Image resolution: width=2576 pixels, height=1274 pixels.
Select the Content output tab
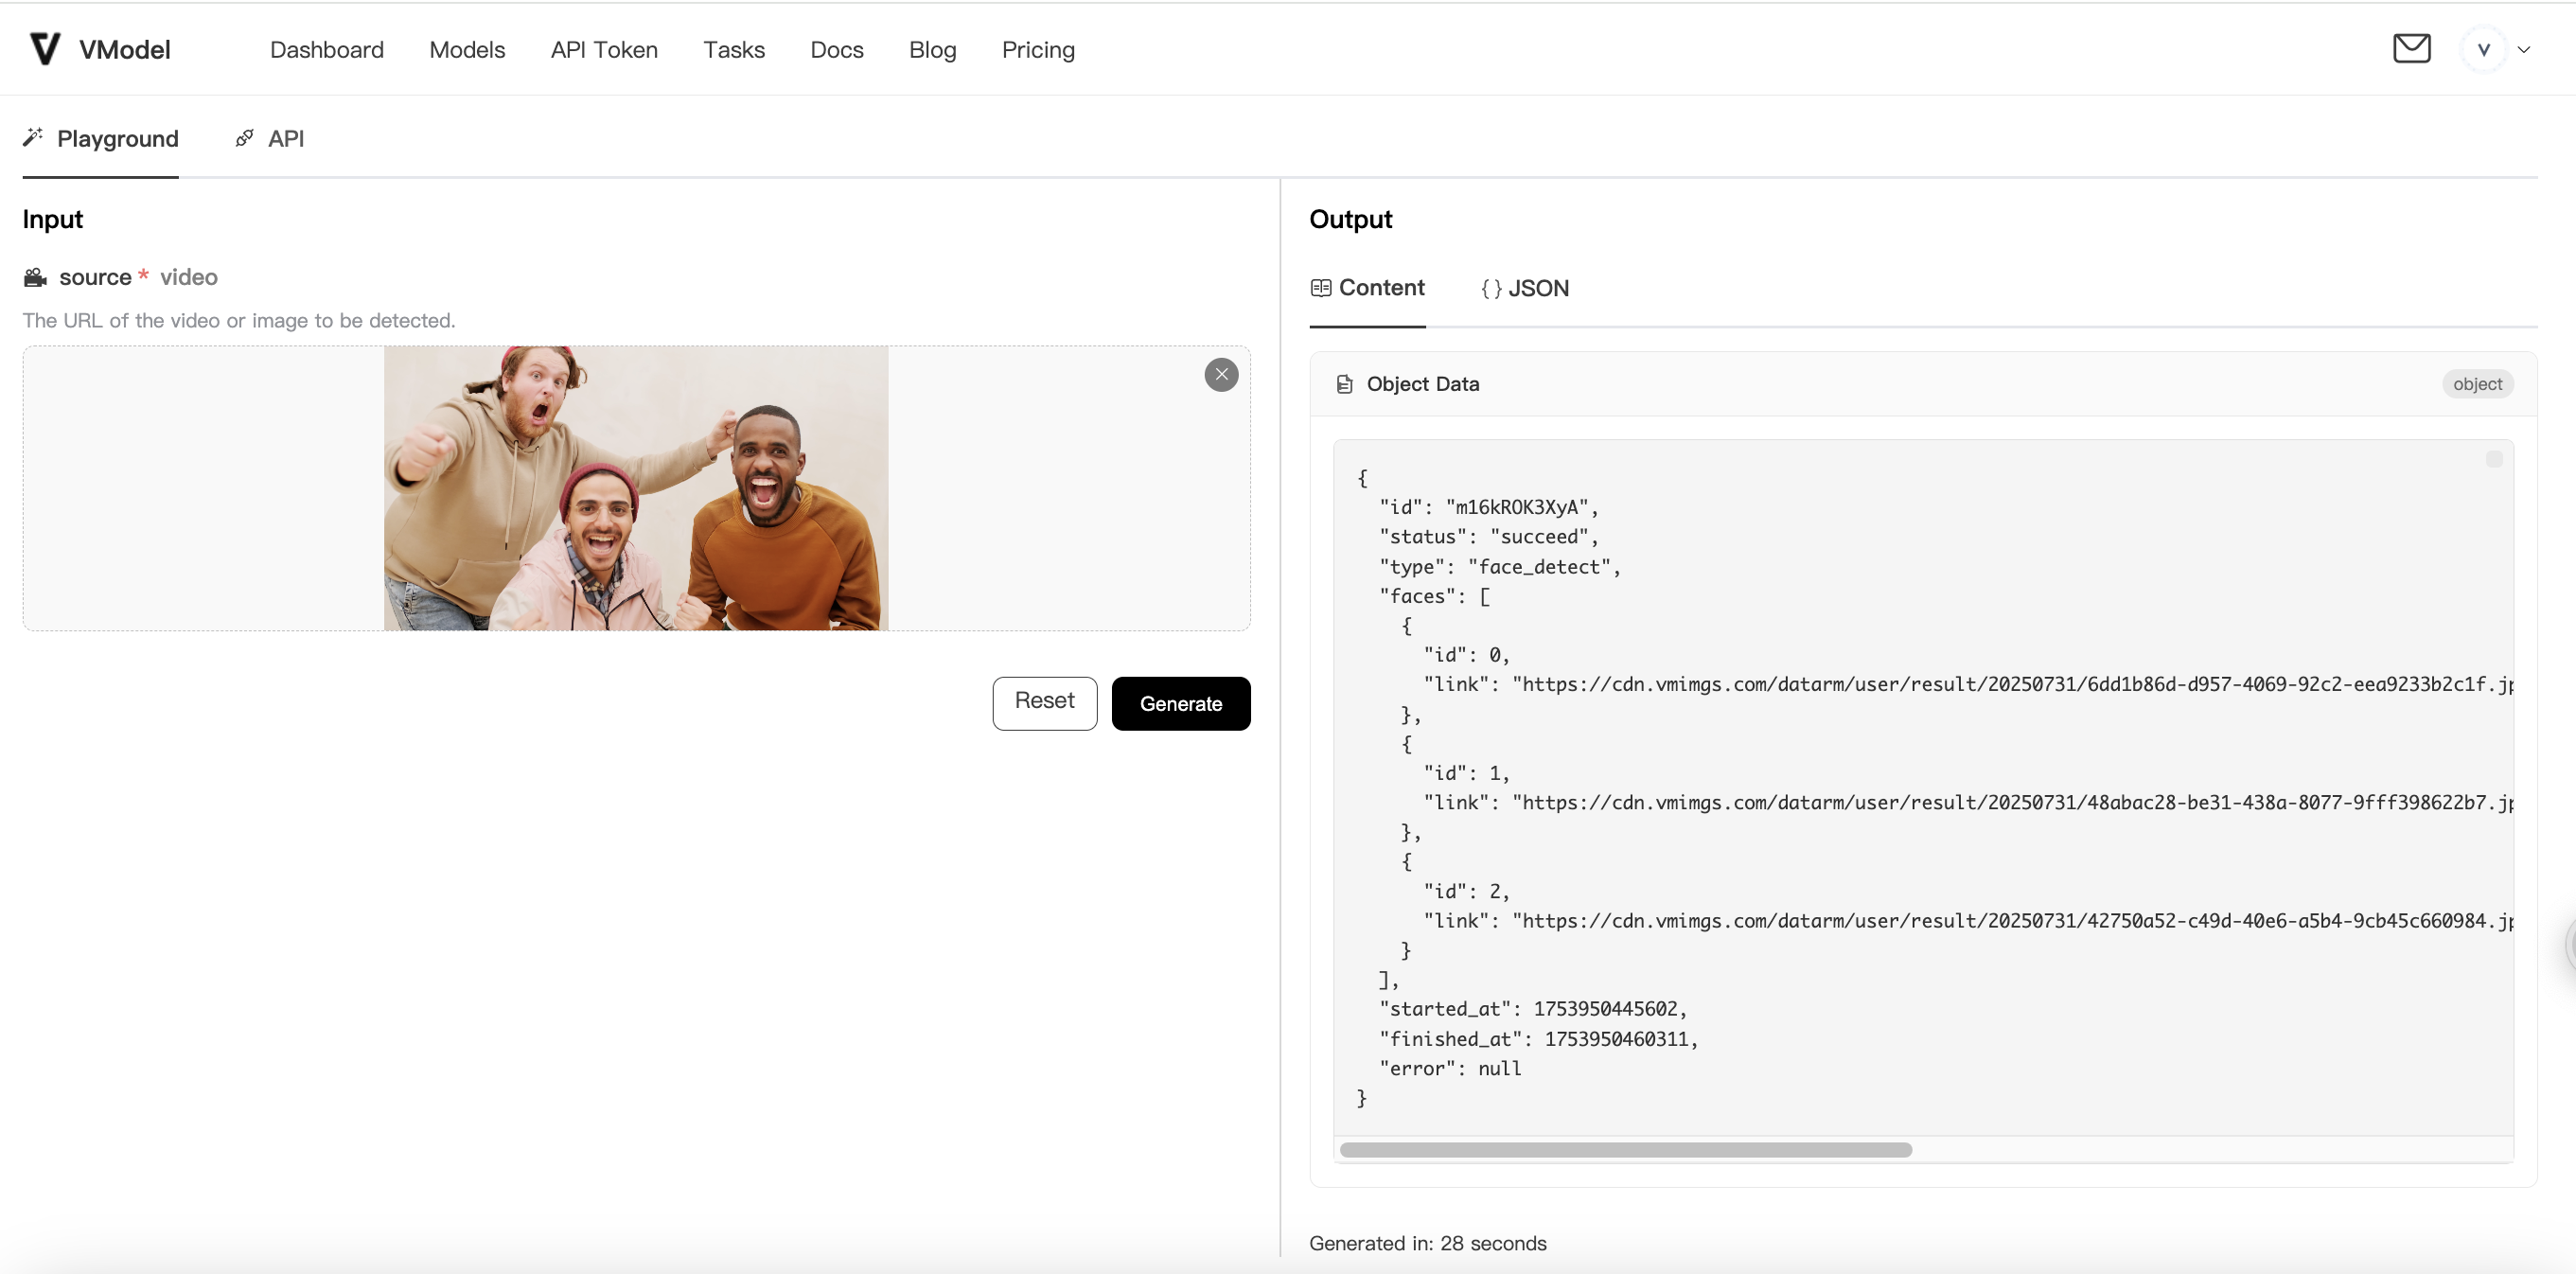click(1367, 288)
